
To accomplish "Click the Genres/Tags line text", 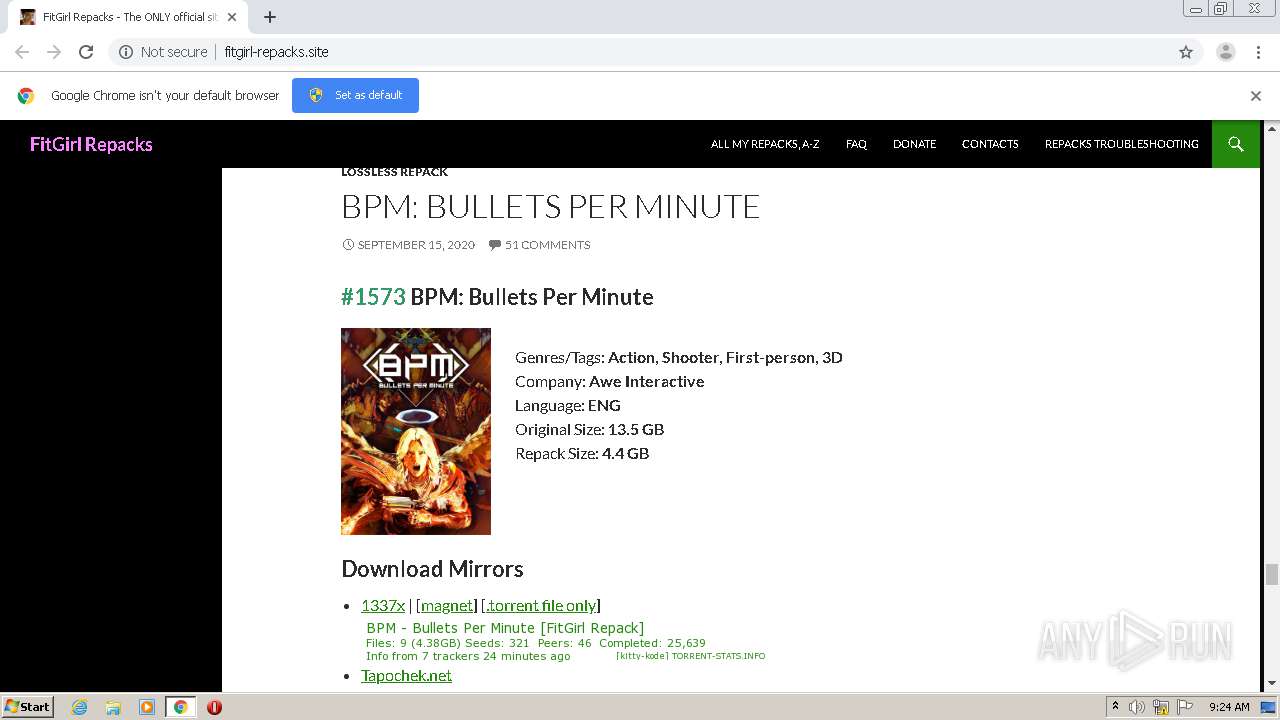I will [x=679, y=357].
